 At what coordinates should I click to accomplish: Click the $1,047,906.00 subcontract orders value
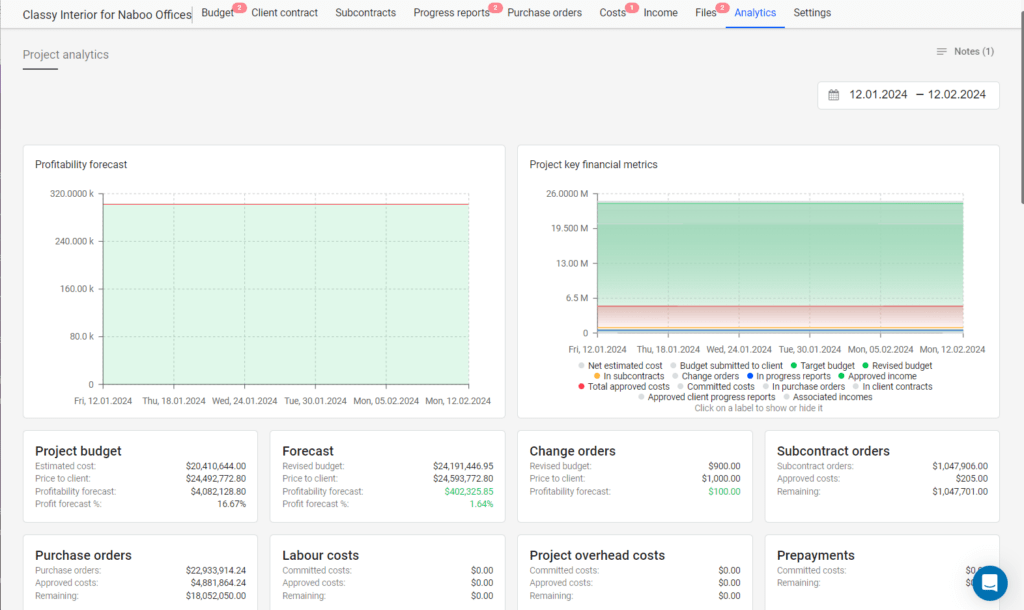point(960,466)
